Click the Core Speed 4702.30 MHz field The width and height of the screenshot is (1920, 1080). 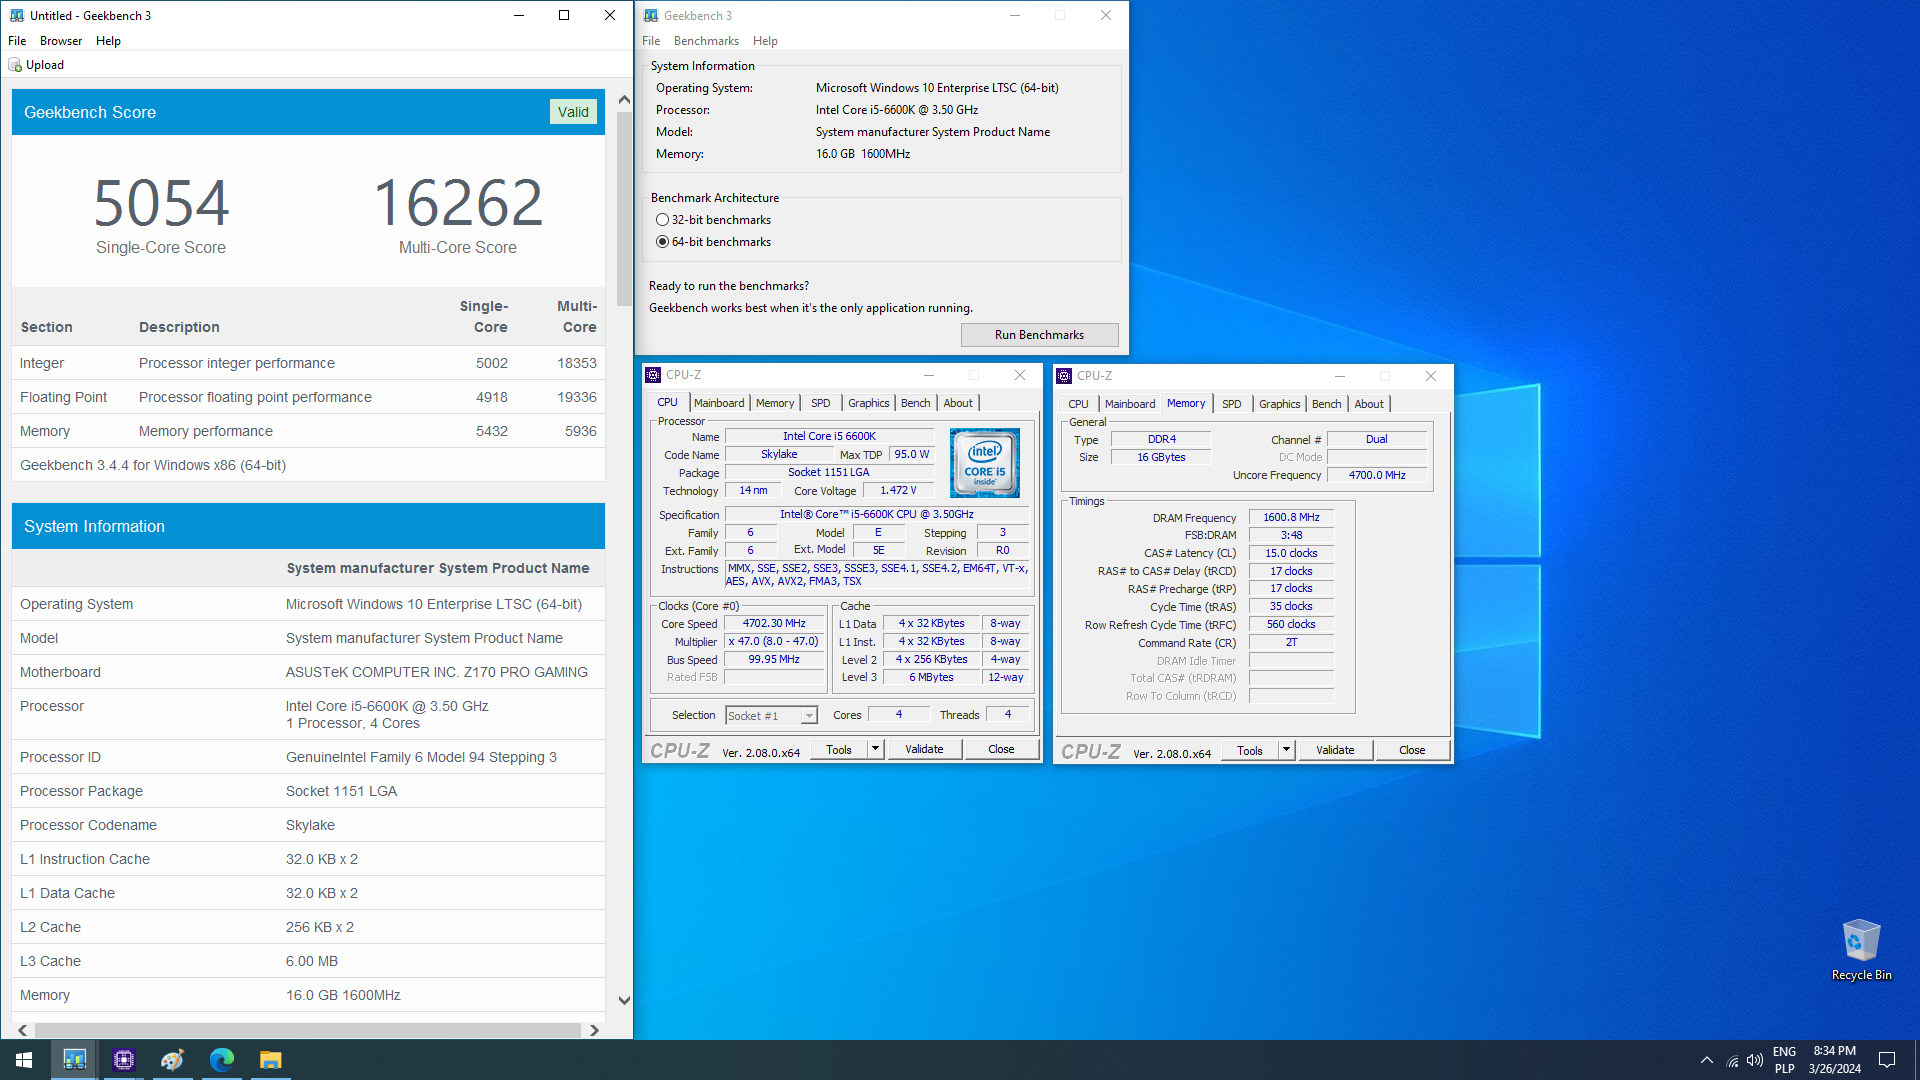(774, 623)
